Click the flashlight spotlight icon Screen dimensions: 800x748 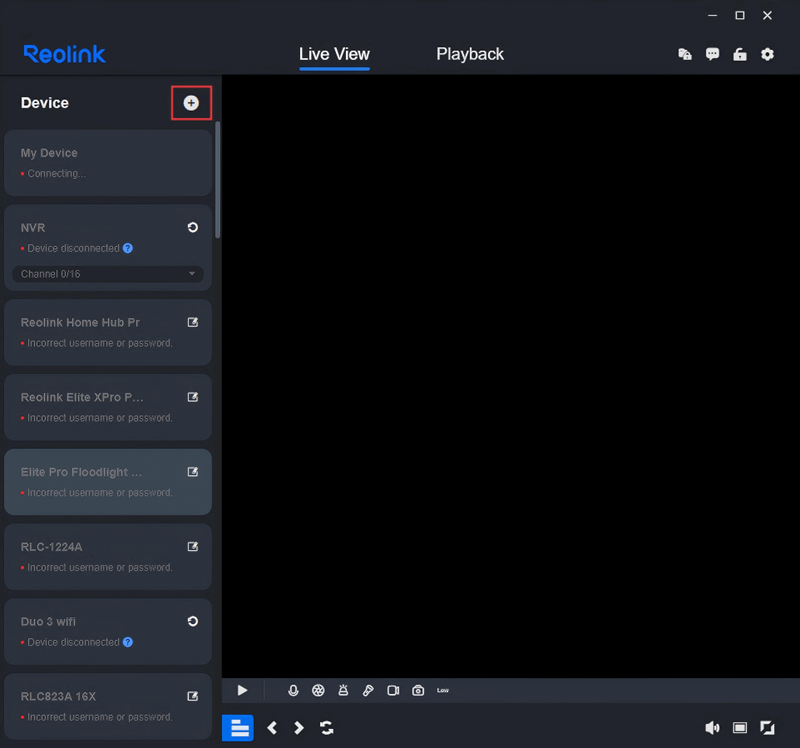tap(368, 690)
